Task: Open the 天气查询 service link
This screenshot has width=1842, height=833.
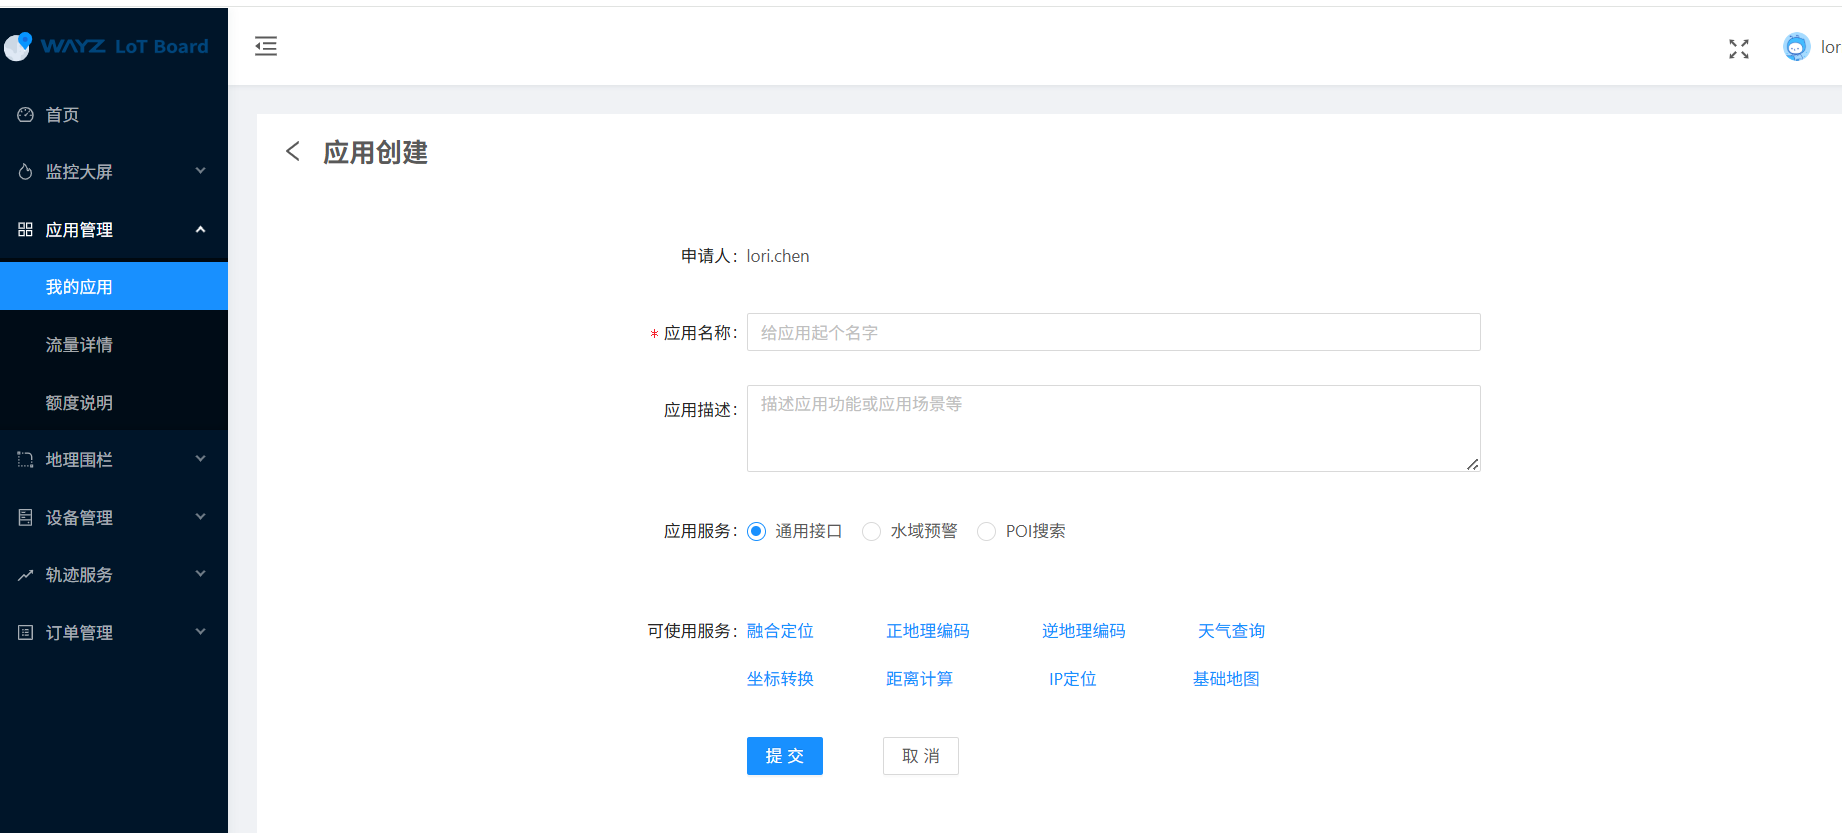Action: pos(1231,631)
